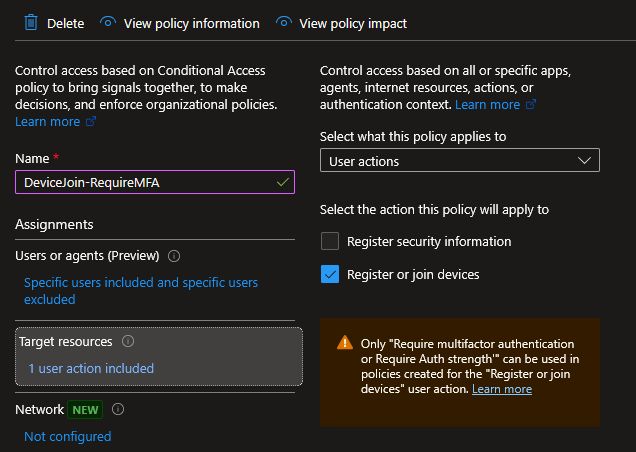Click the green checkmark in Name field
Viewport: 636px width, 452px height.
(283, 182)
